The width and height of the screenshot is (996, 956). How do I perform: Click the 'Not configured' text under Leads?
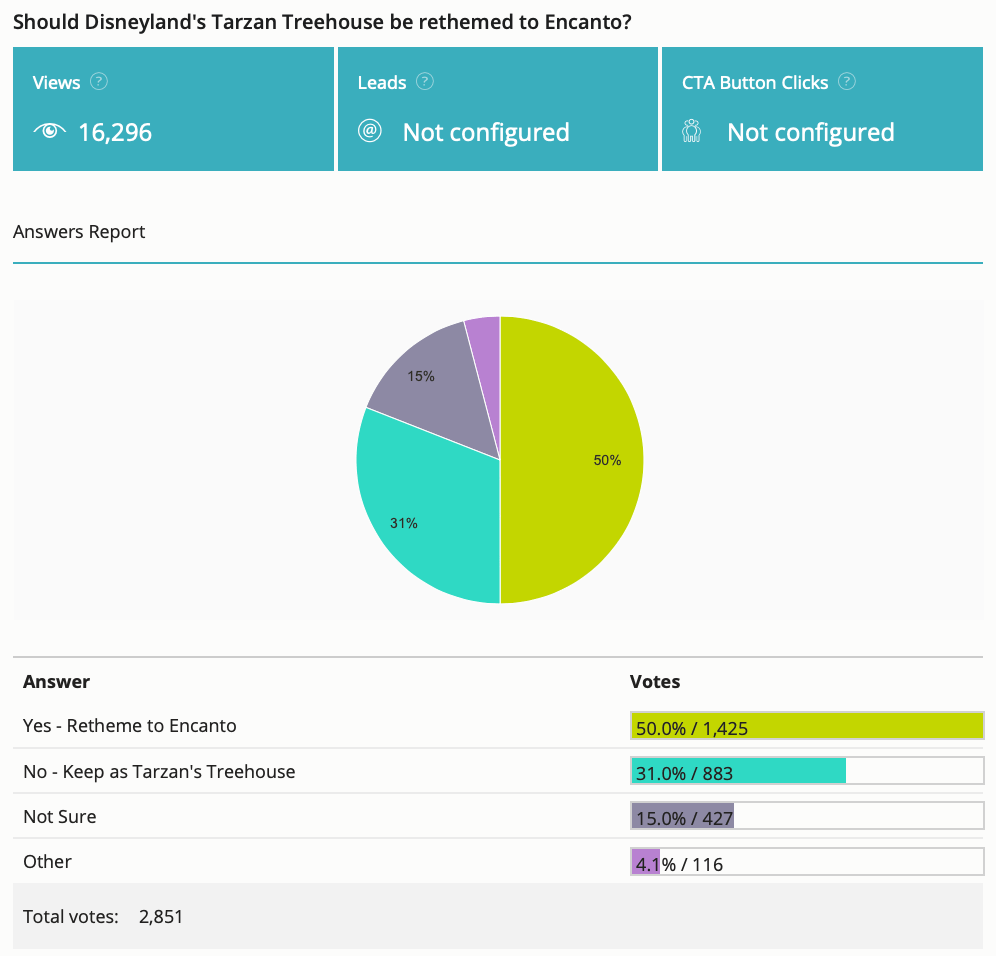point(486,132)
